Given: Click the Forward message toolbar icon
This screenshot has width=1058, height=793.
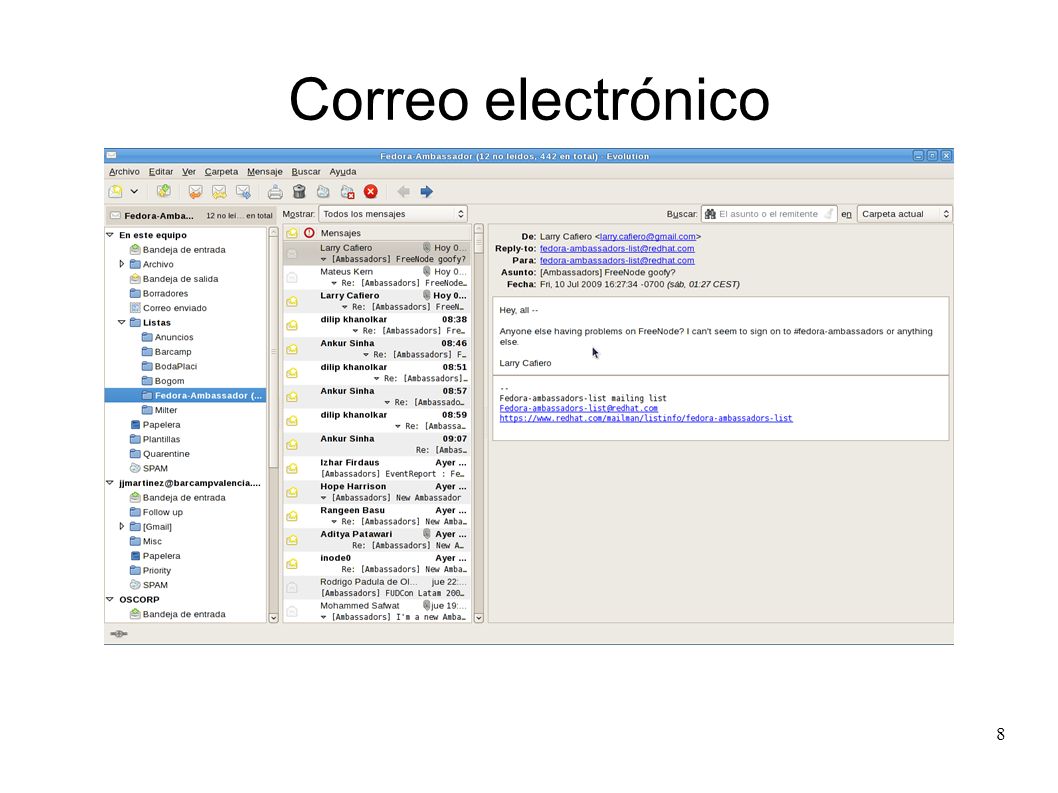Looking at the screenshot, I should pos(244,192).
